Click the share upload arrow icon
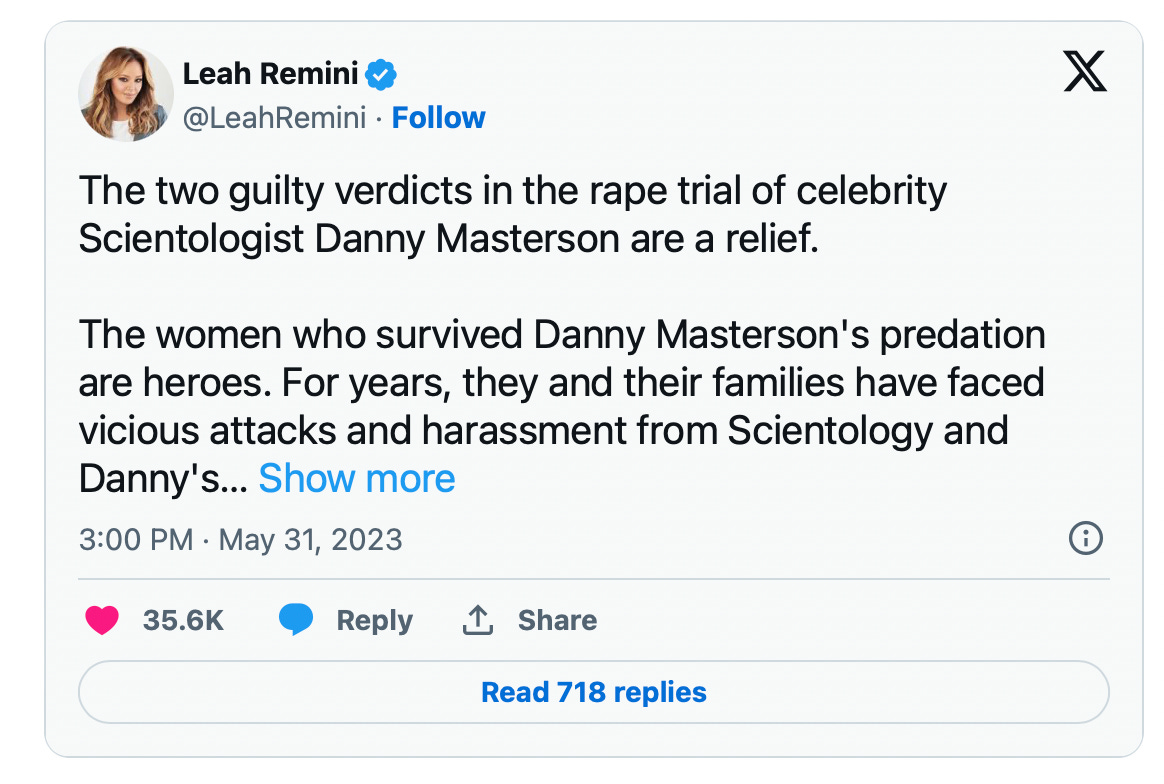This screenshot has height=784, width=1164. click(x=478, y=620)
